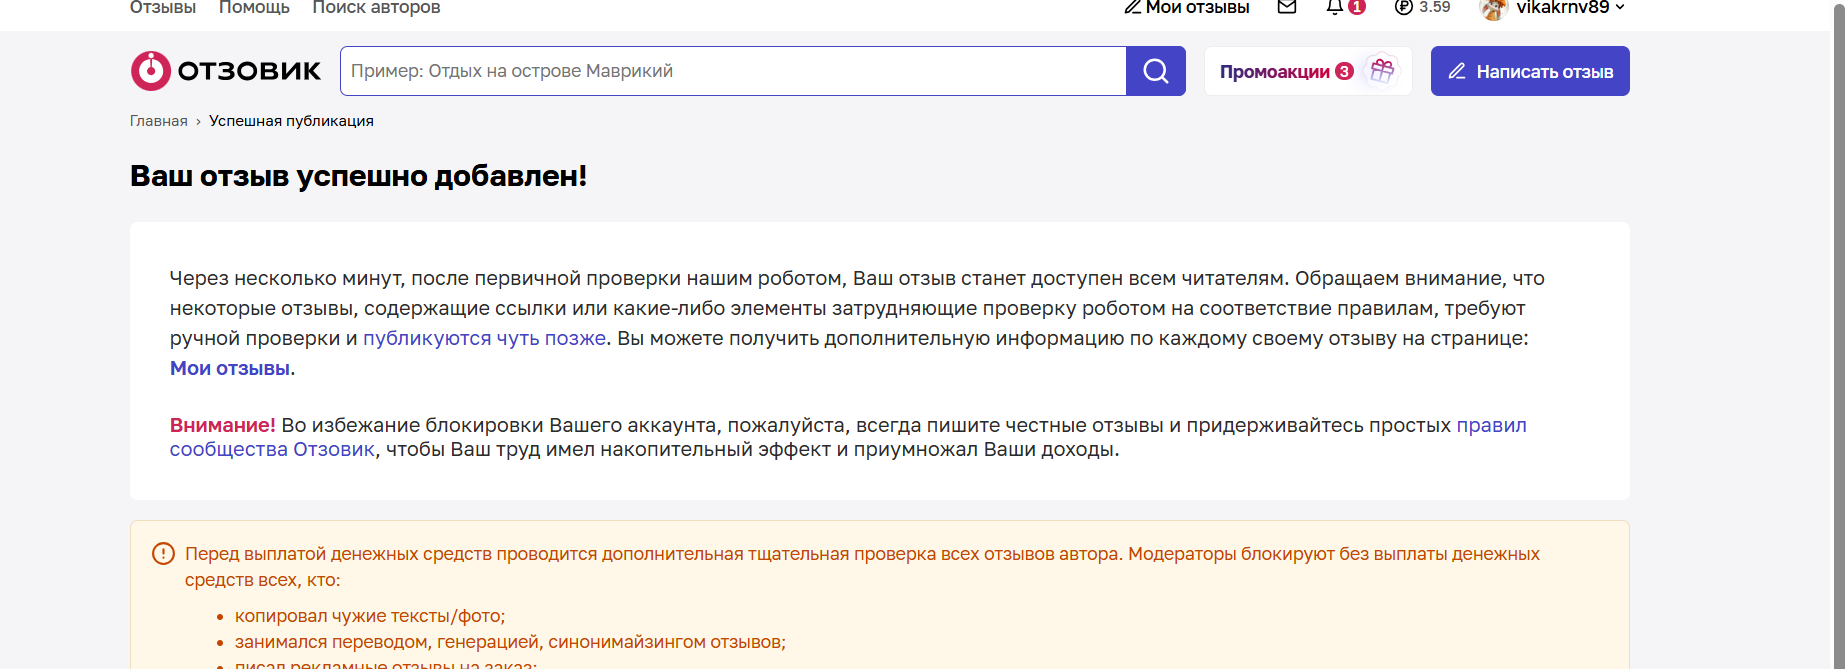Open the Помощь menu item
This screenshot has height=669, width=1845.
254,8
